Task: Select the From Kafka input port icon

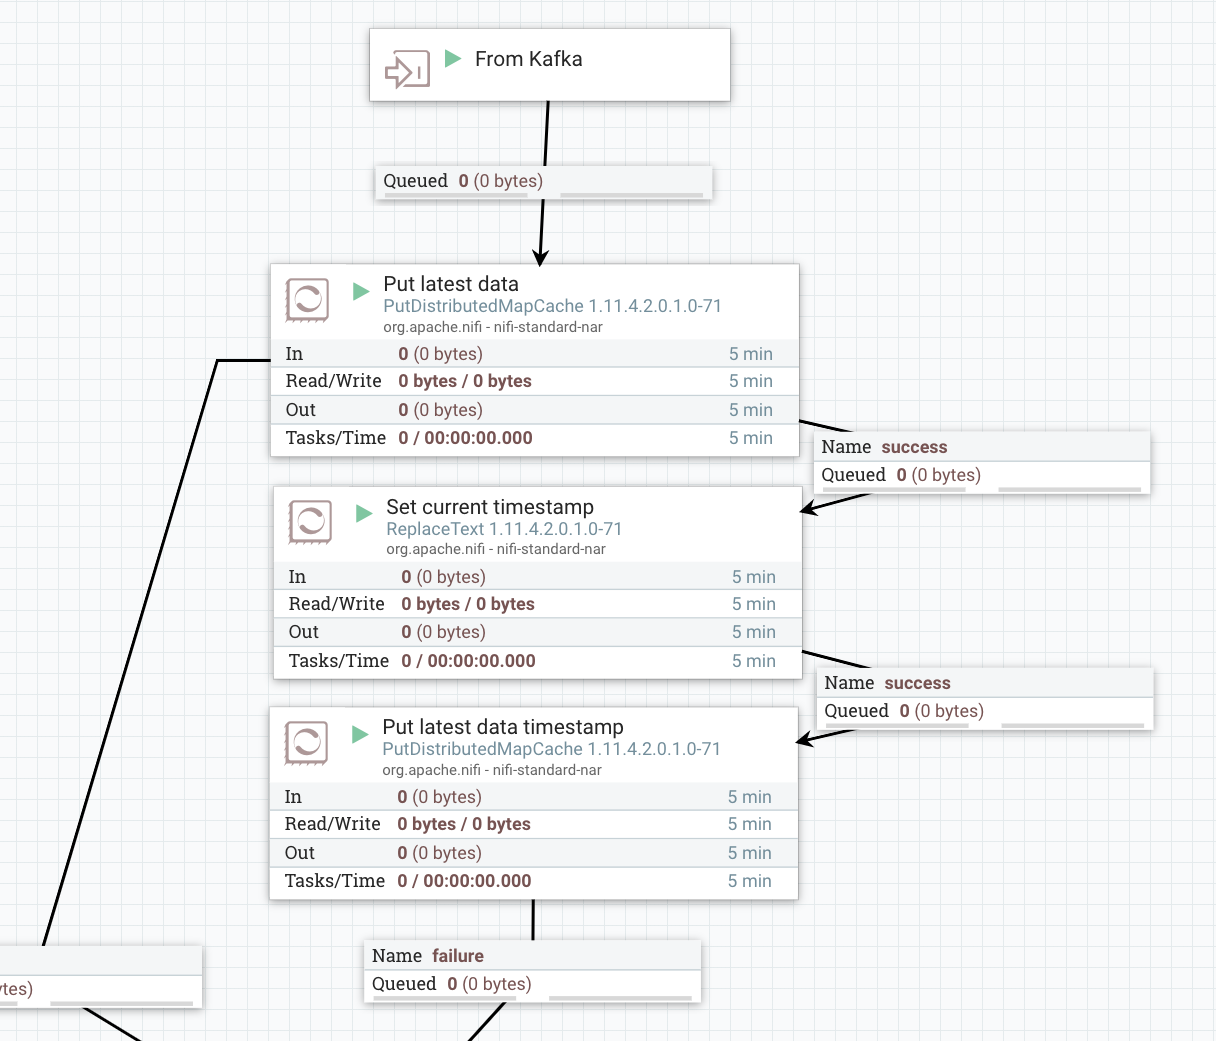Action: 406,67
